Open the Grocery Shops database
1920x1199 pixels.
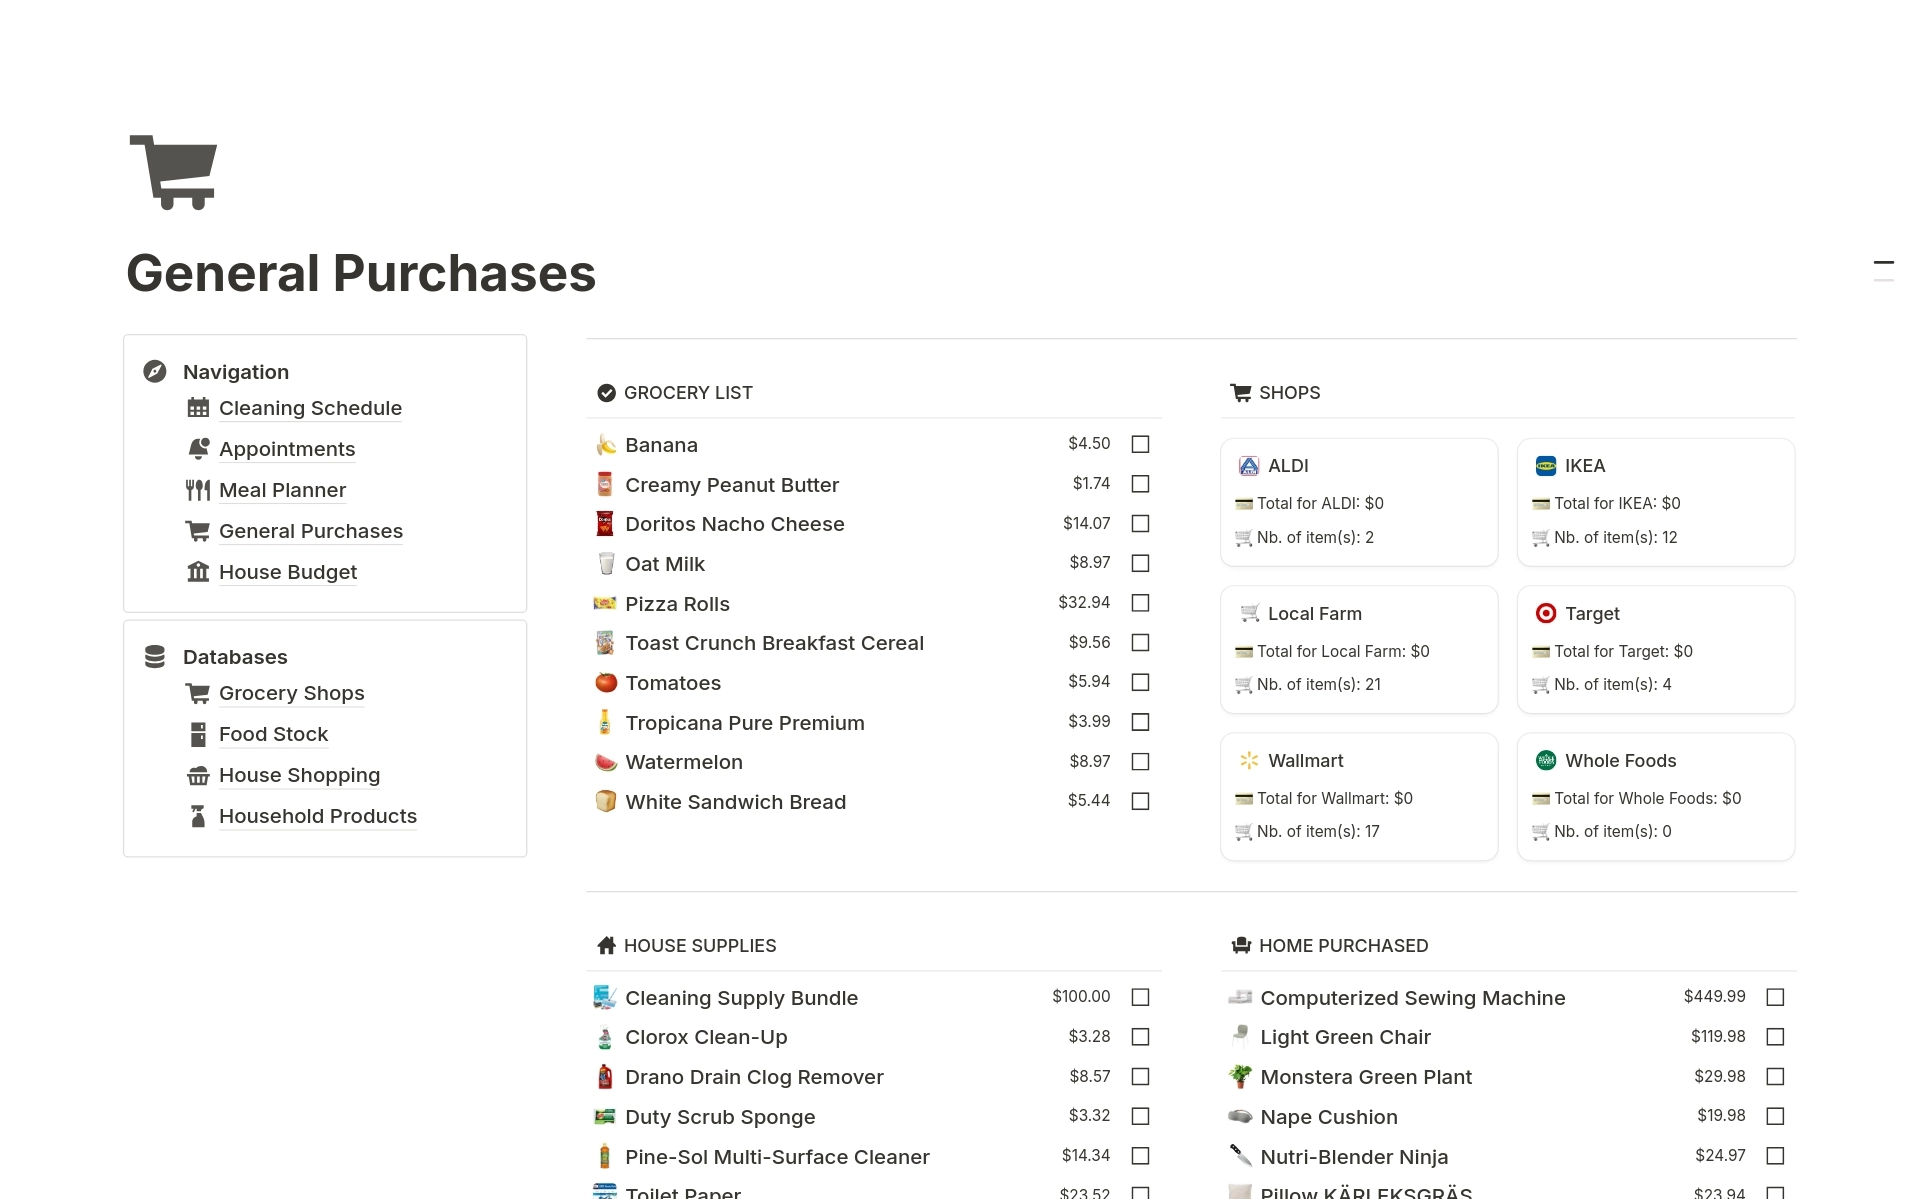pyautogui.click(x=291, y=693)
